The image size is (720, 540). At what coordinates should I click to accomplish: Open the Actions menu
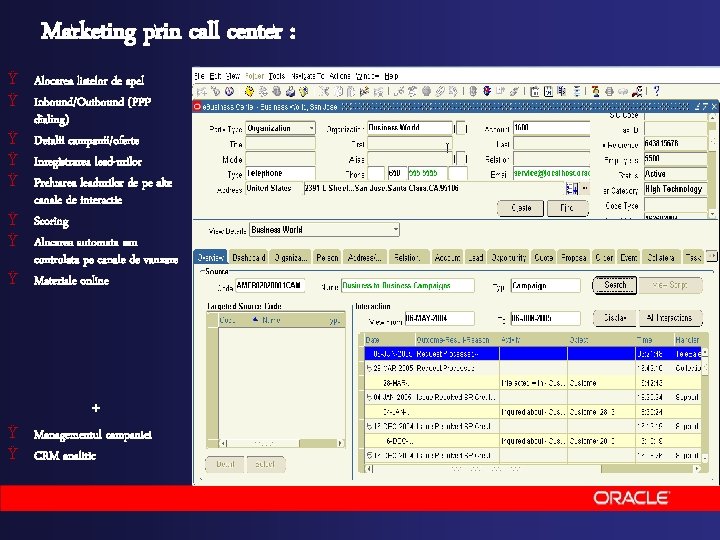(340, 76)
